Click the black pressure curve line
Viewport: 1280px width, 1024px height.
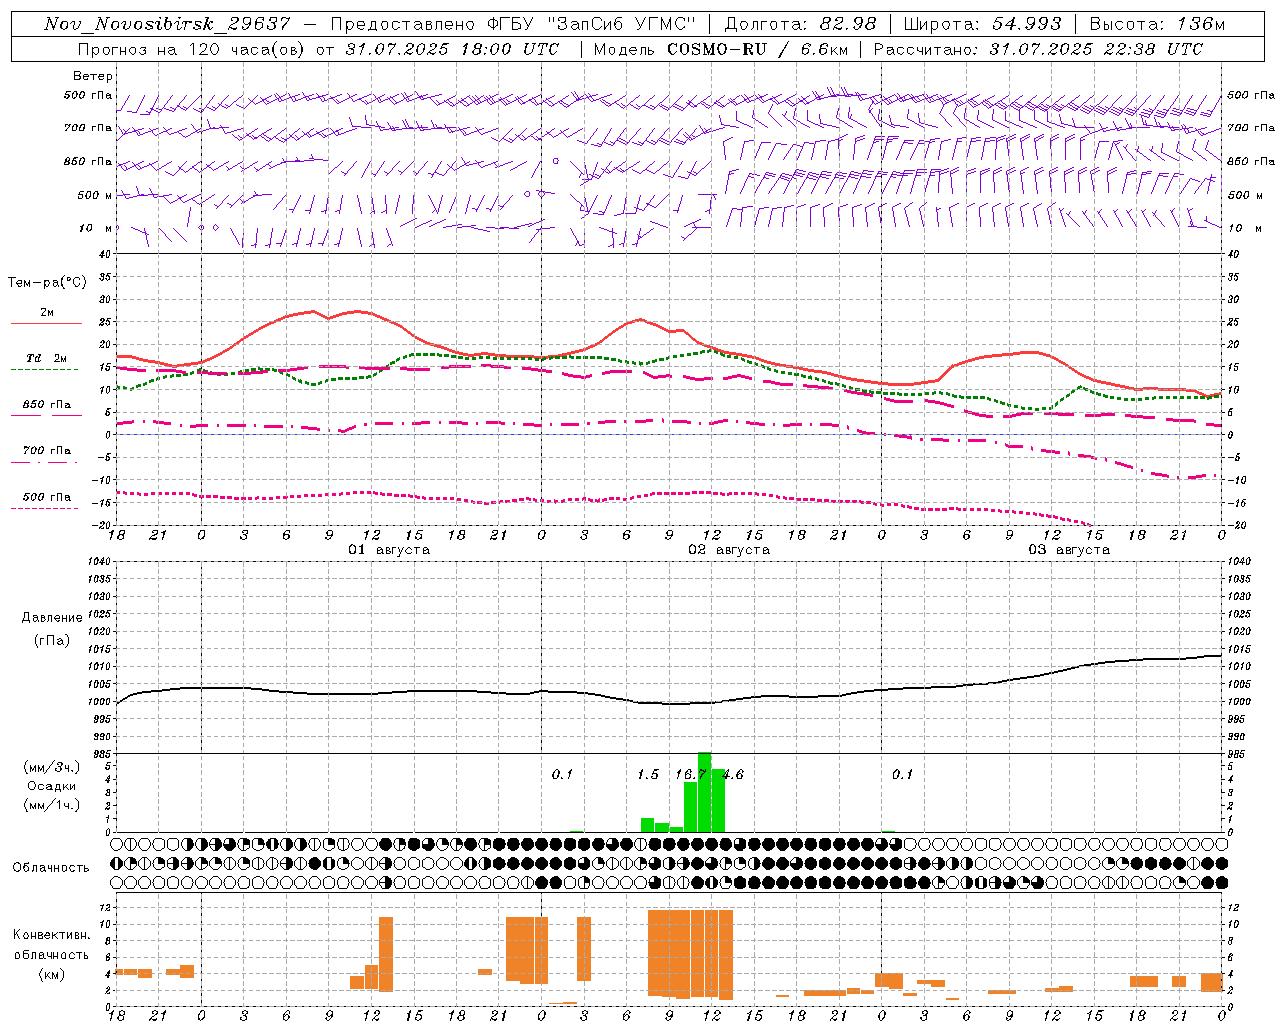click(x=670, y=702)
